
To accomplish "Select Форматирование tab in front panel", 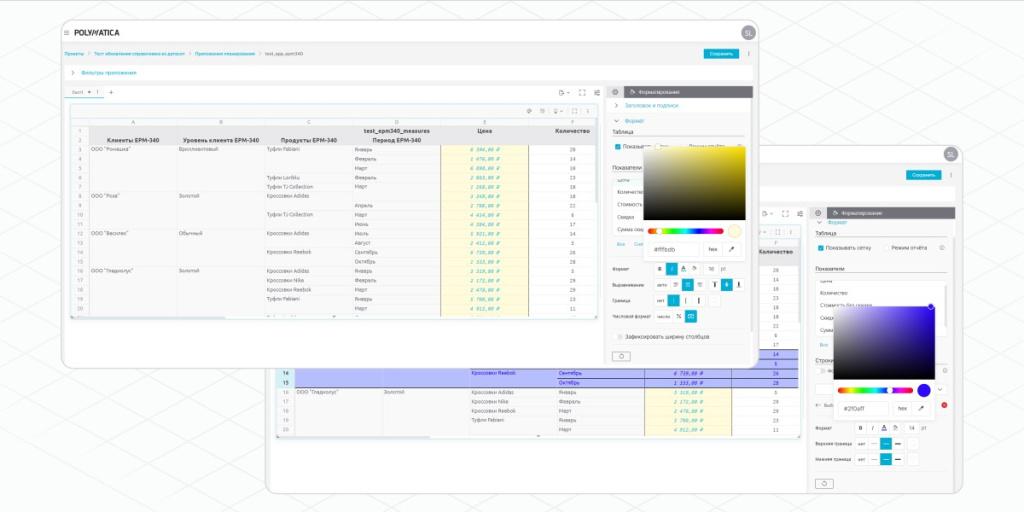I will pos(688,92).
